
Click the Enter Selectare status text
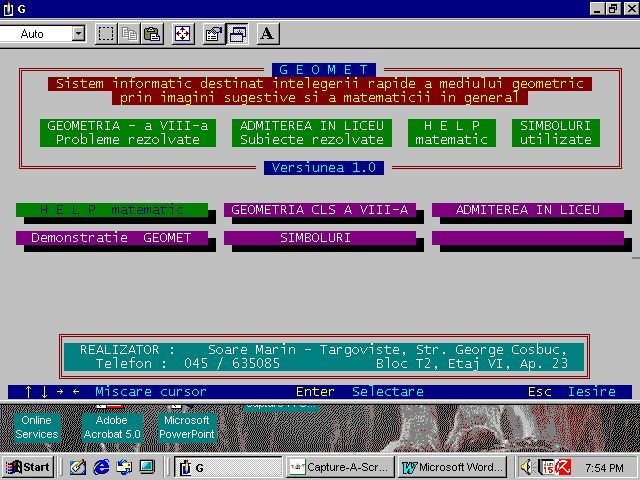click(360, 392)
